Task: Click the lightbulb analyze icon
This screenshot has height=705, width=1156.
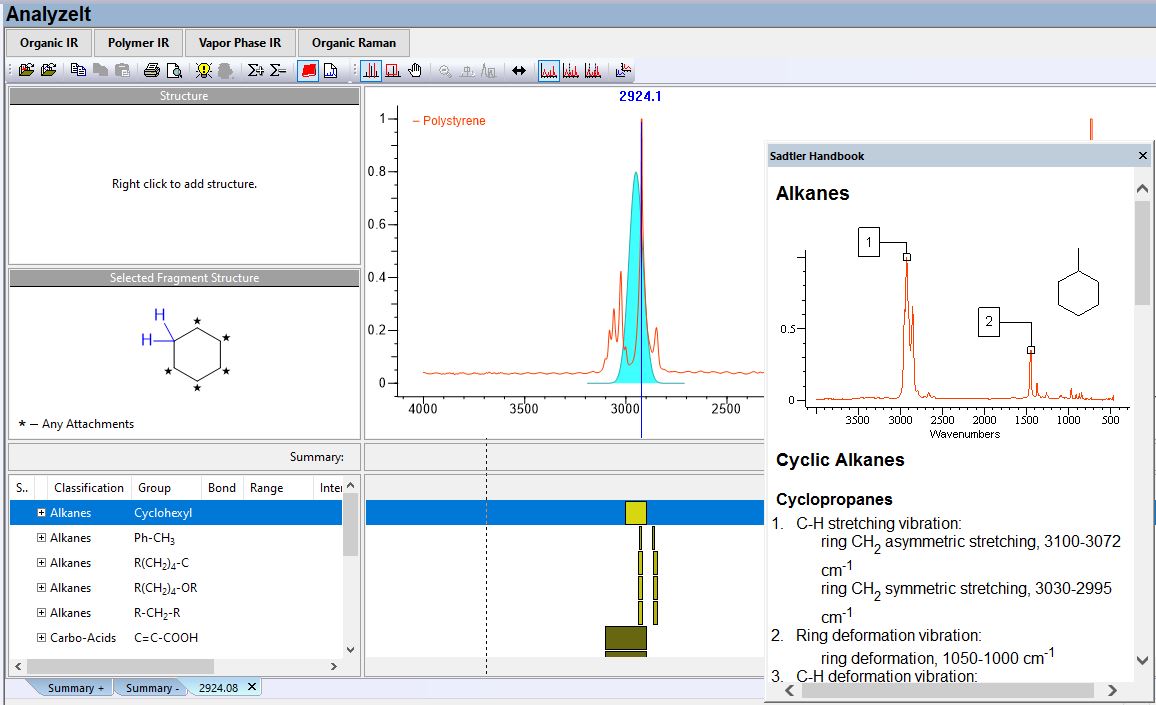Action: (x=204, y=71)
